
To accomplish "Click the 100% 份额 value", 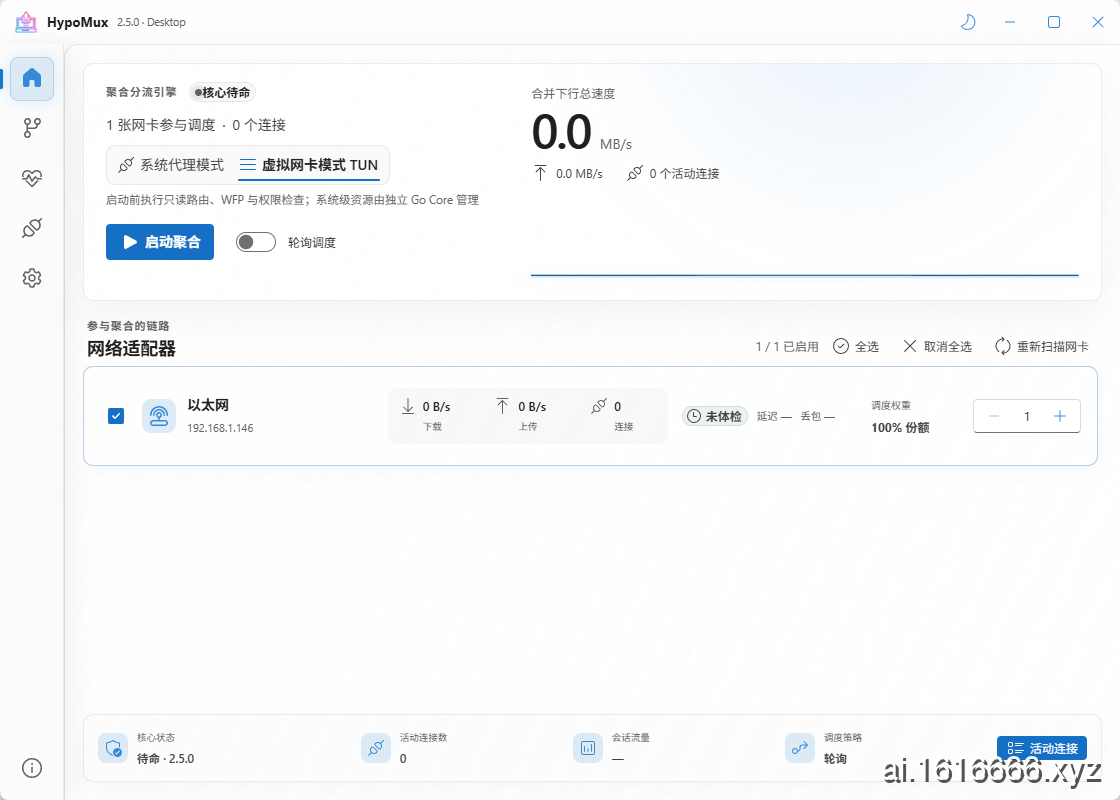I will click(900, 428).
